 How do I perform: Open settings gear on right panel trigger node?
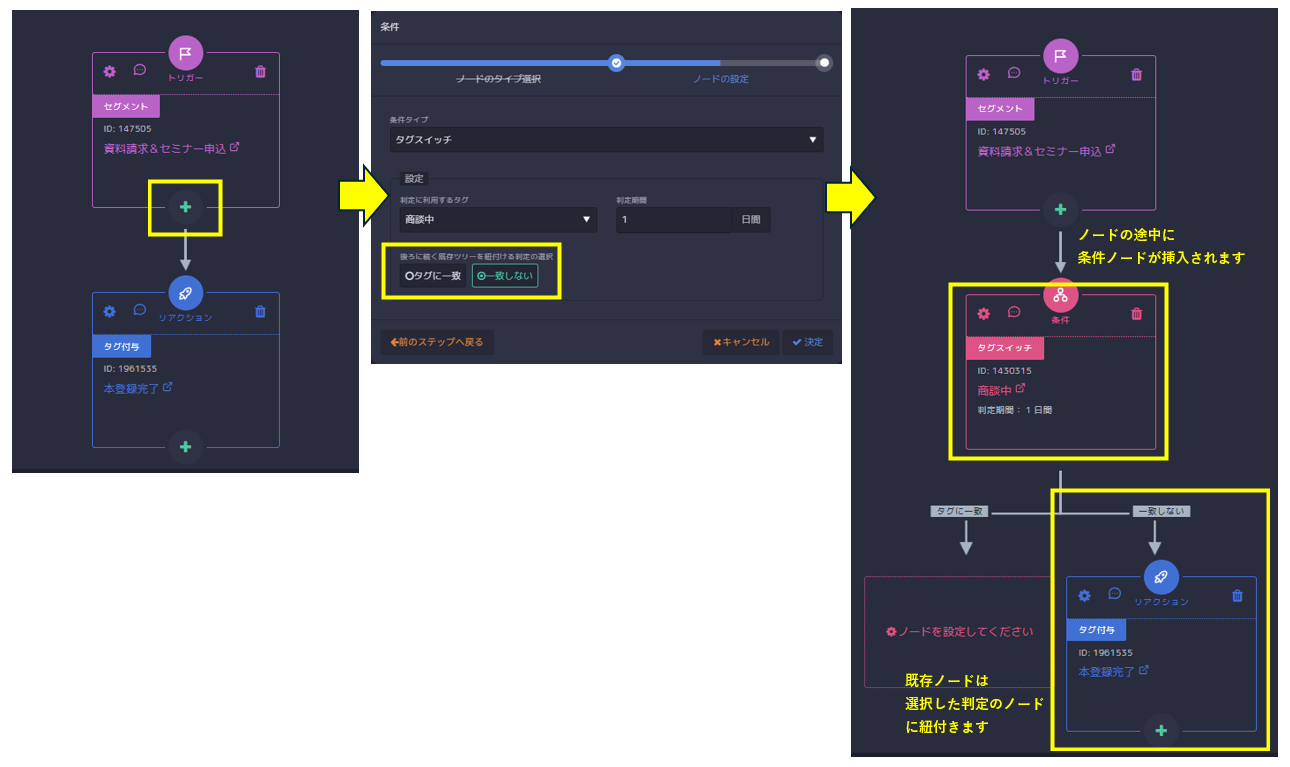pos(984,74)
